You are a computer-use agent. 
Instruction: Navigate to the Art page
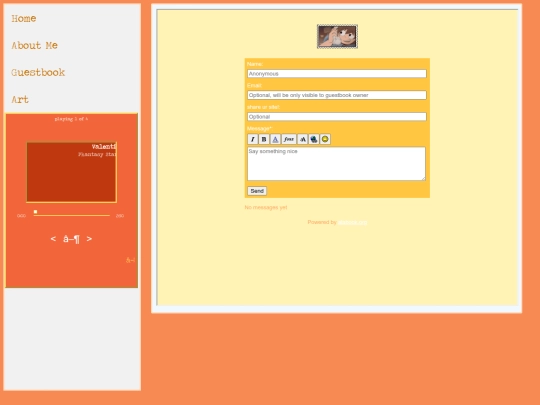[20, 100]
